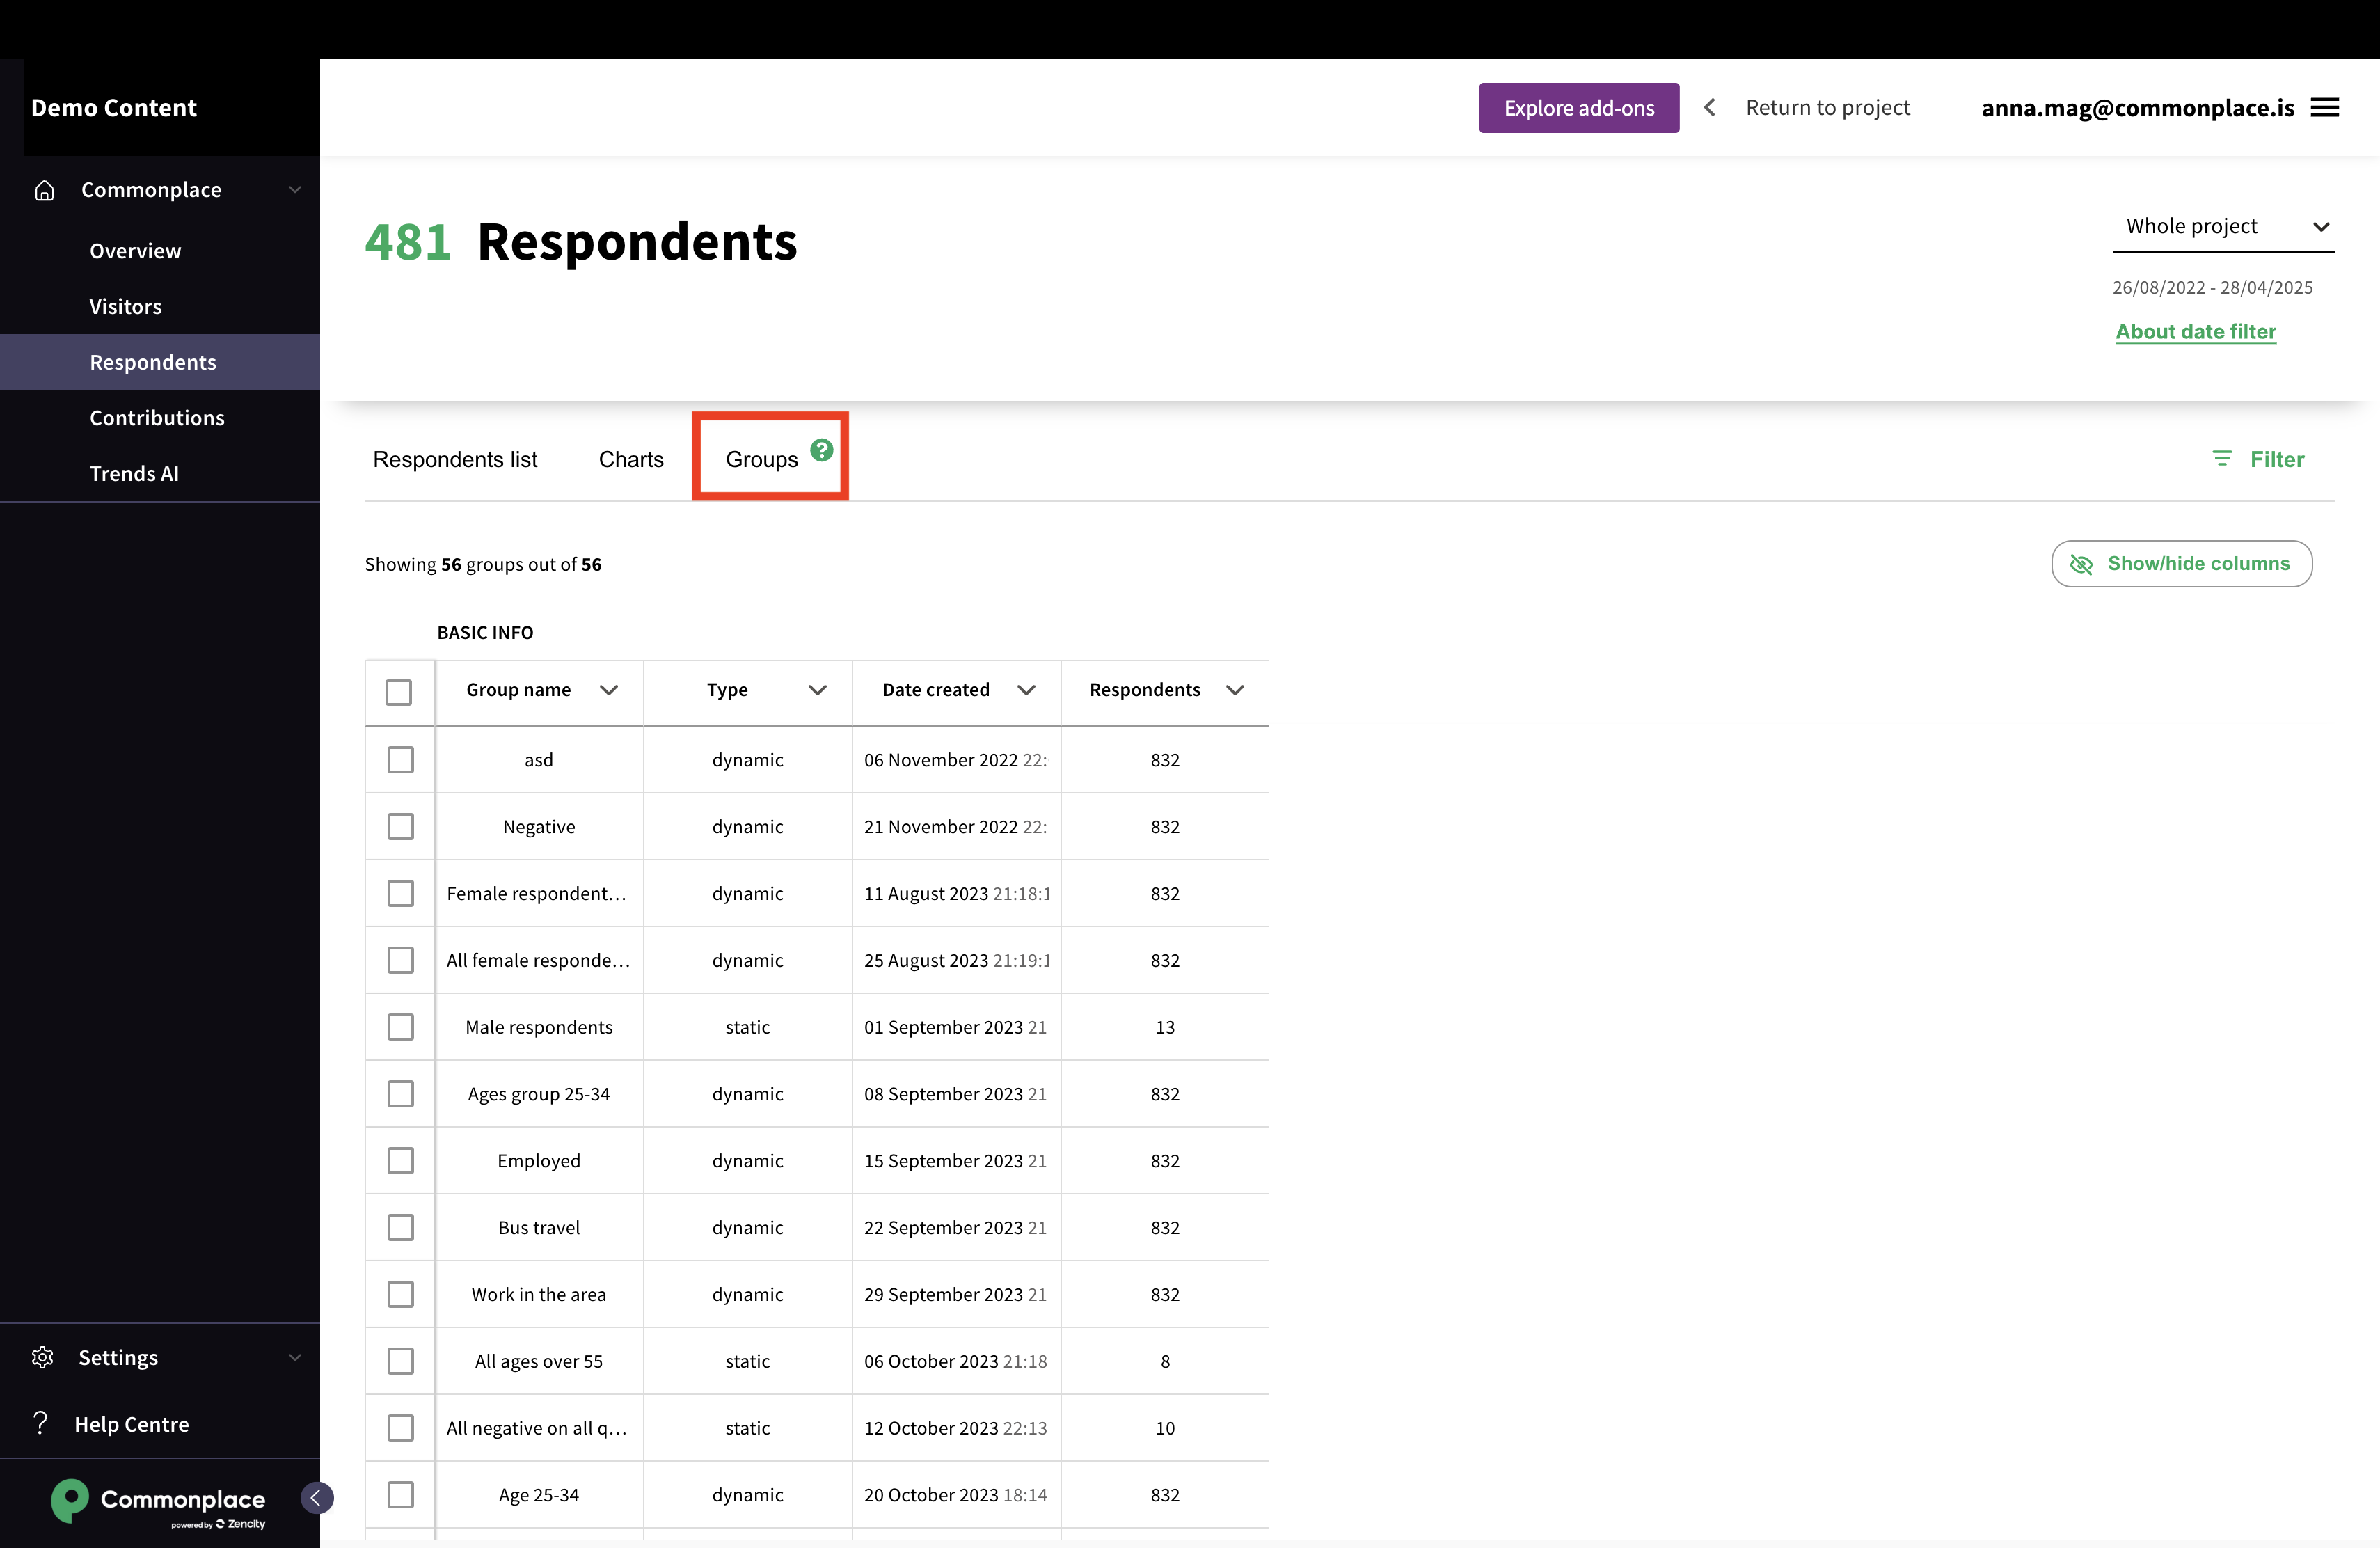Click the green help icon beside Groups
This screenshot has width=2380, height=1548.
(821, 450)
